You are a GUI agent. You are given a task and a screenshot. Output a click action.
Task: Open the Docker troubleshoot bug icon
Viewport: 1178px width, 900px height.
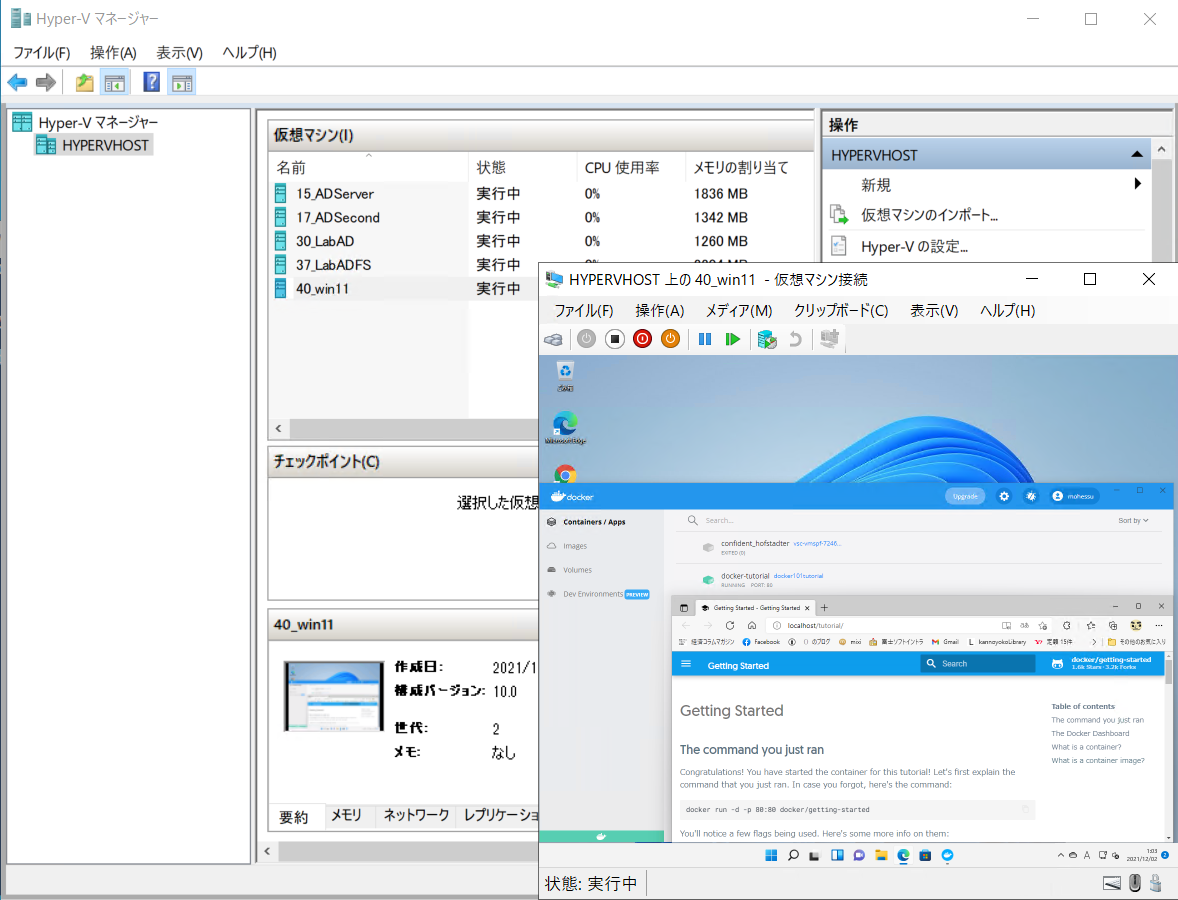point(1031,496)
